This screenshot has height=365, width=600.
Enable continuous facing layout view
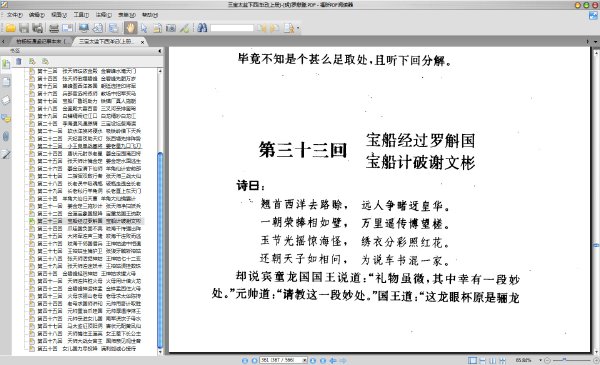(502, 360)
